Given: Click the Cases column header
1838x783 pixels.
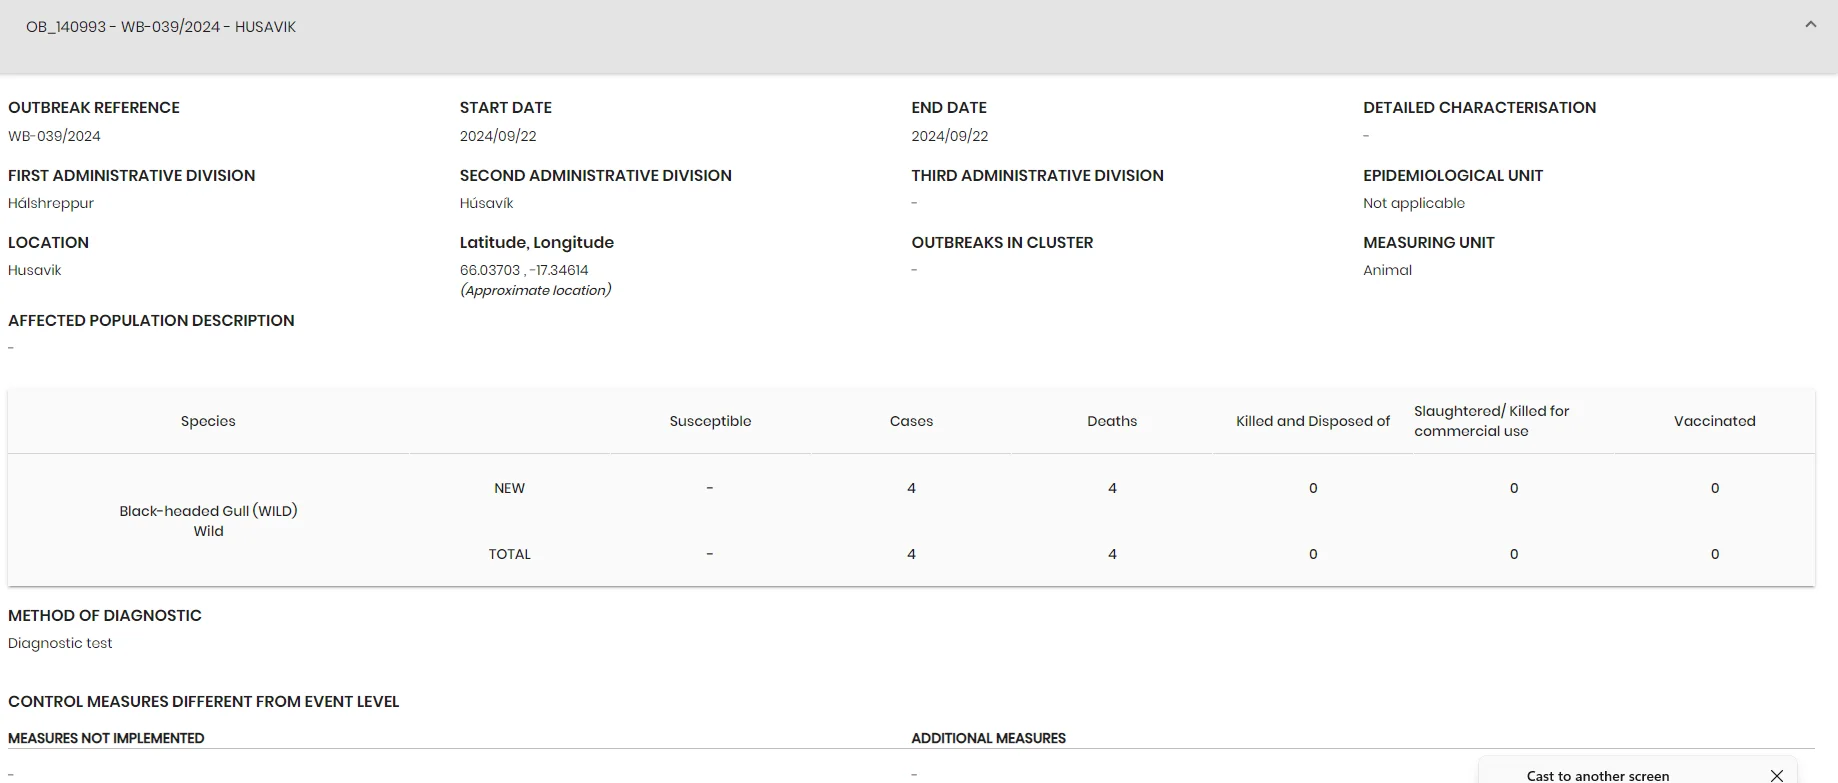Looking at the screenshot, I should pos(911,421).
